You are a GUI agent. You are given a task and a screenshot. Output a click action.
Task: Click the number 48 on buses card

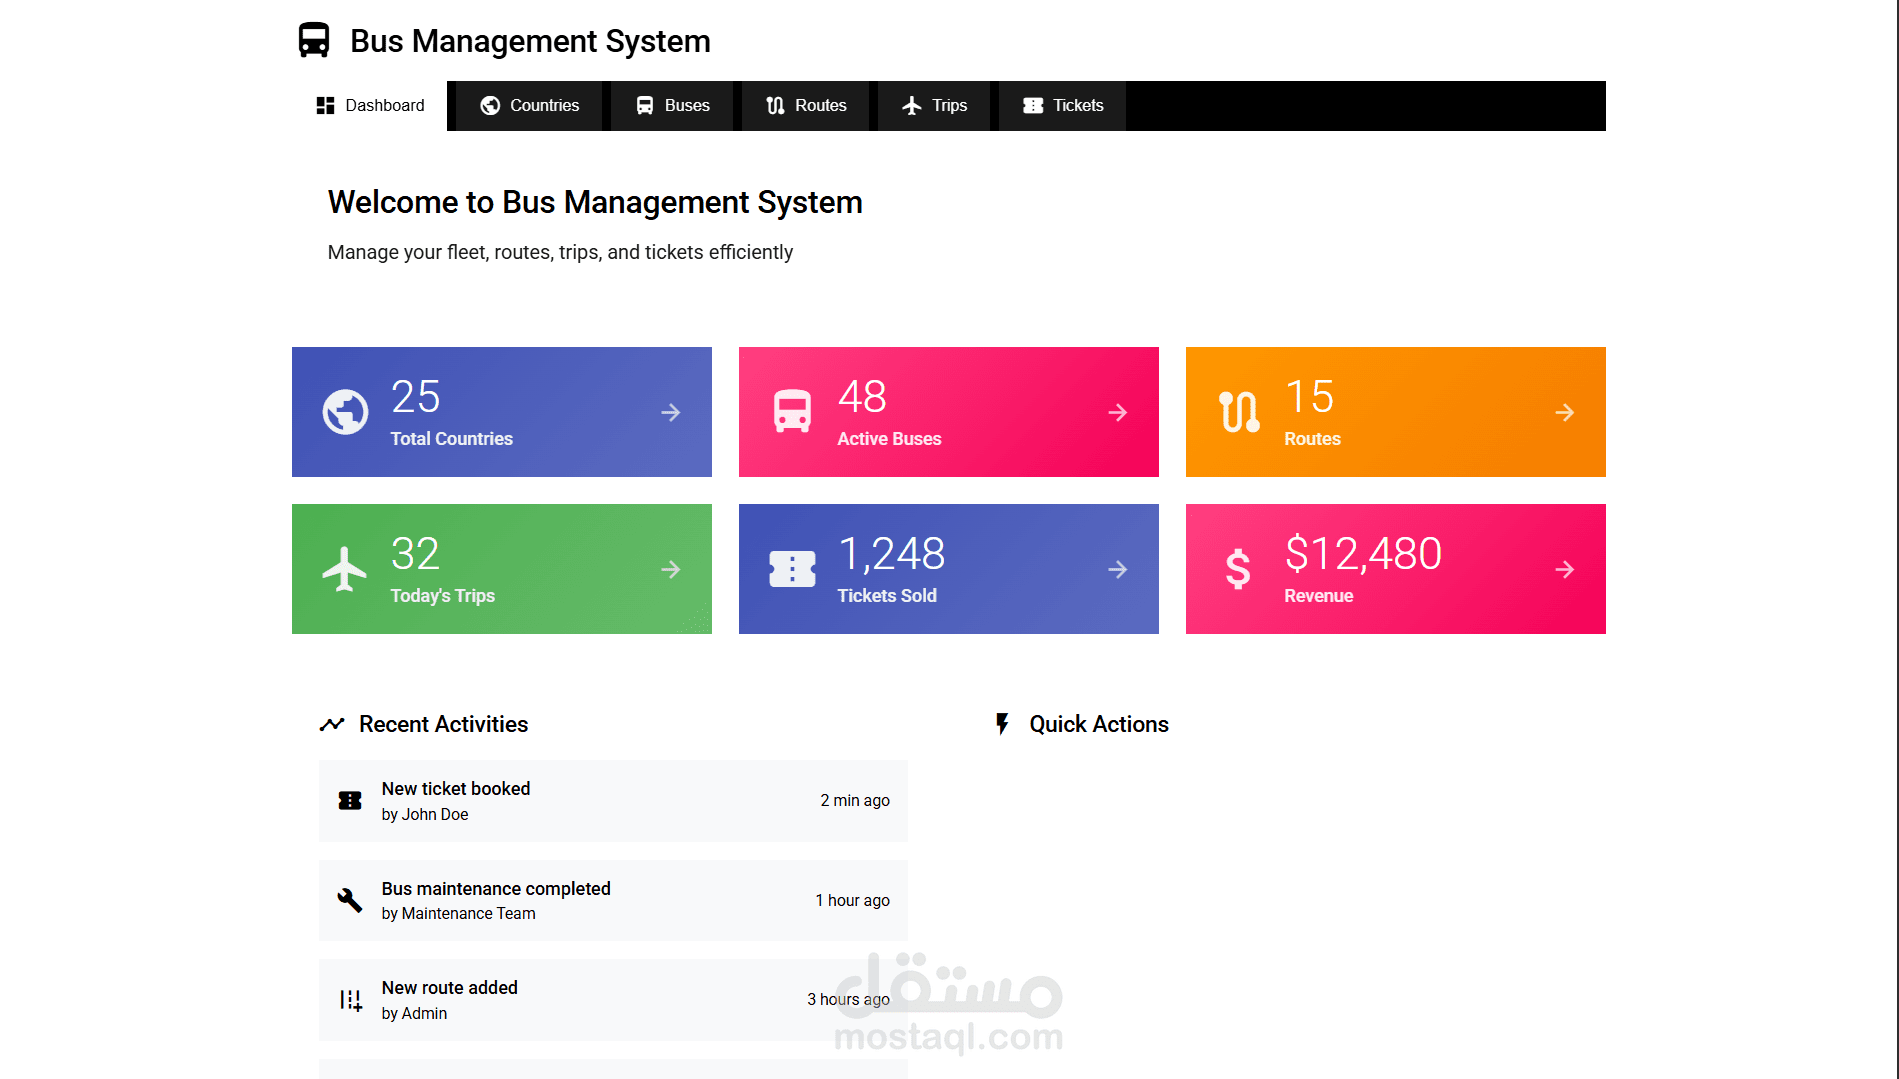click(x=862, y=397)
